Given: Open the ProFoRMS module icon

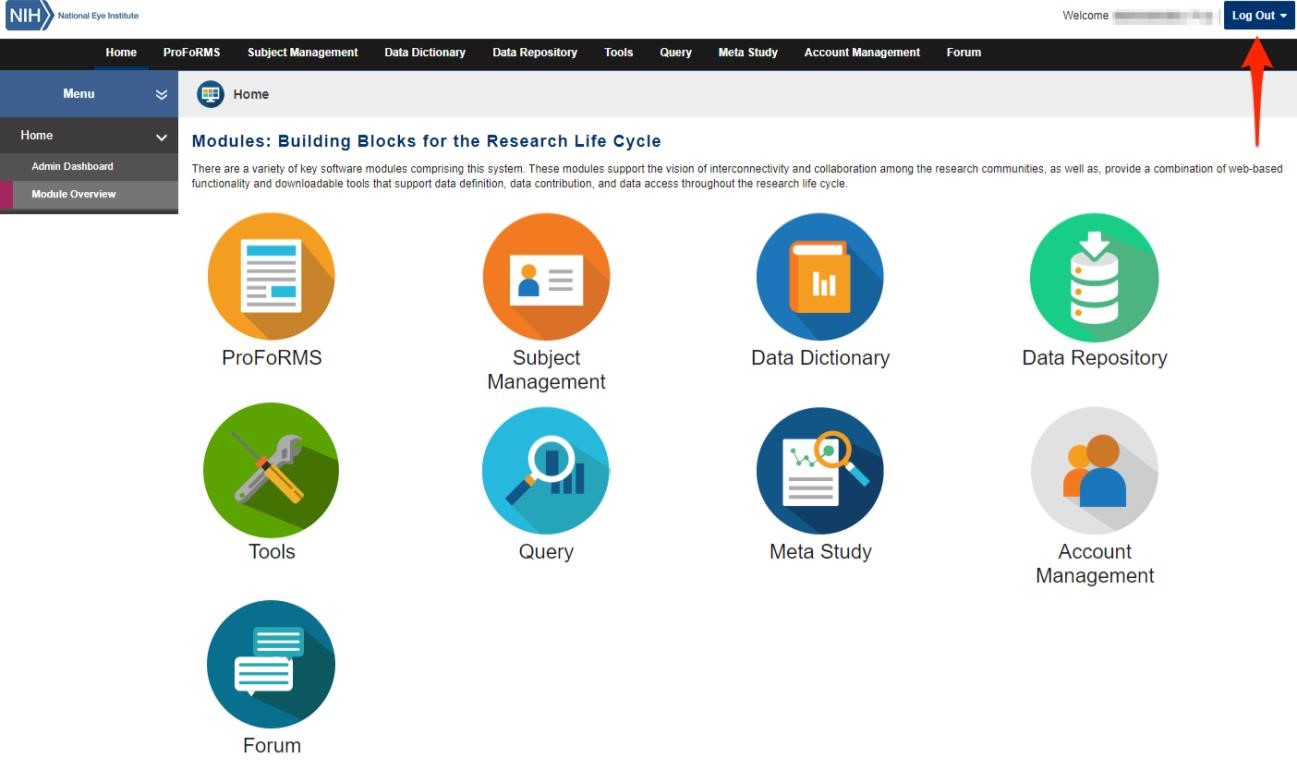Looking at the screenshot, I should point(271,277).
